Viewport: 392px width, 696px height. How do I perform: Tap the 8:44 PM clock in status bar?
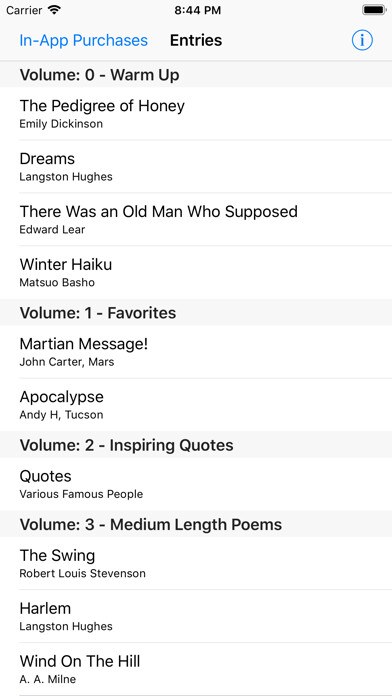(198, 10)
